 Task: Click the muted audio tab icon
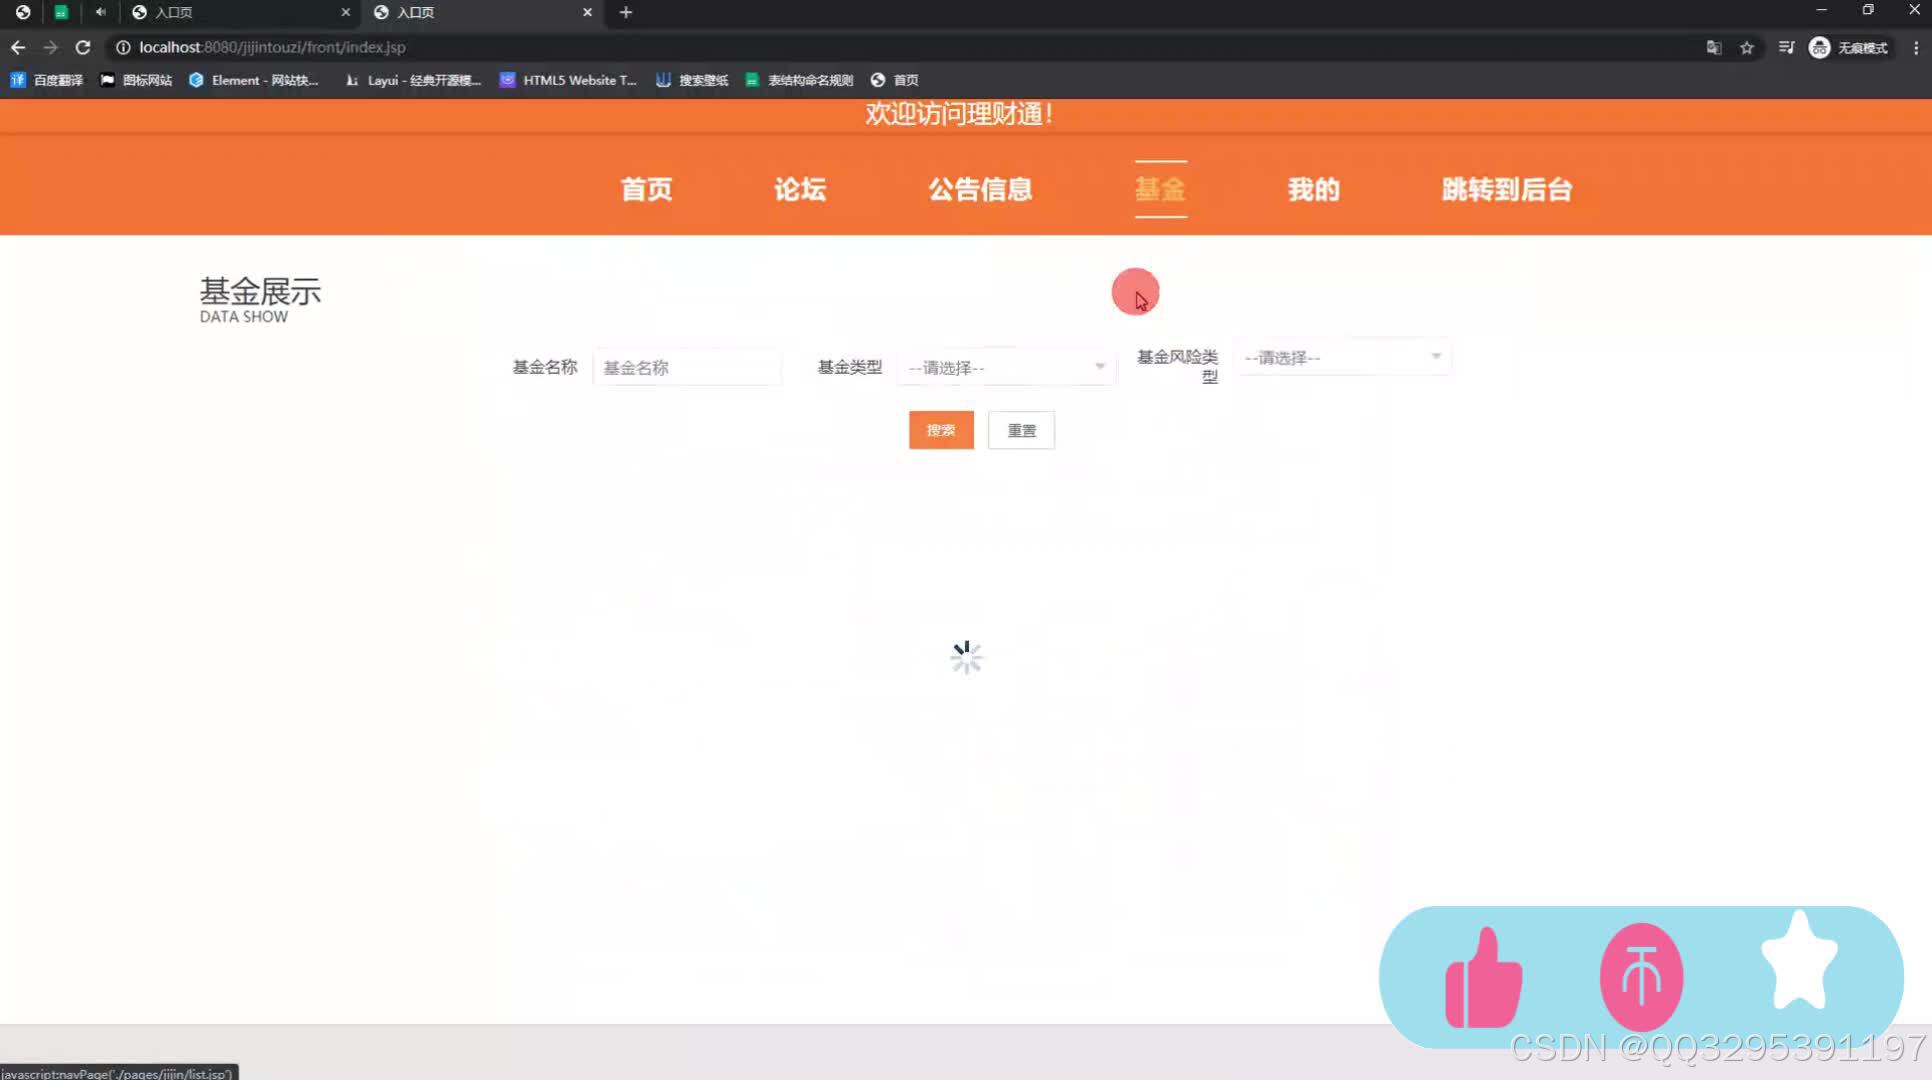pos(100,12)
